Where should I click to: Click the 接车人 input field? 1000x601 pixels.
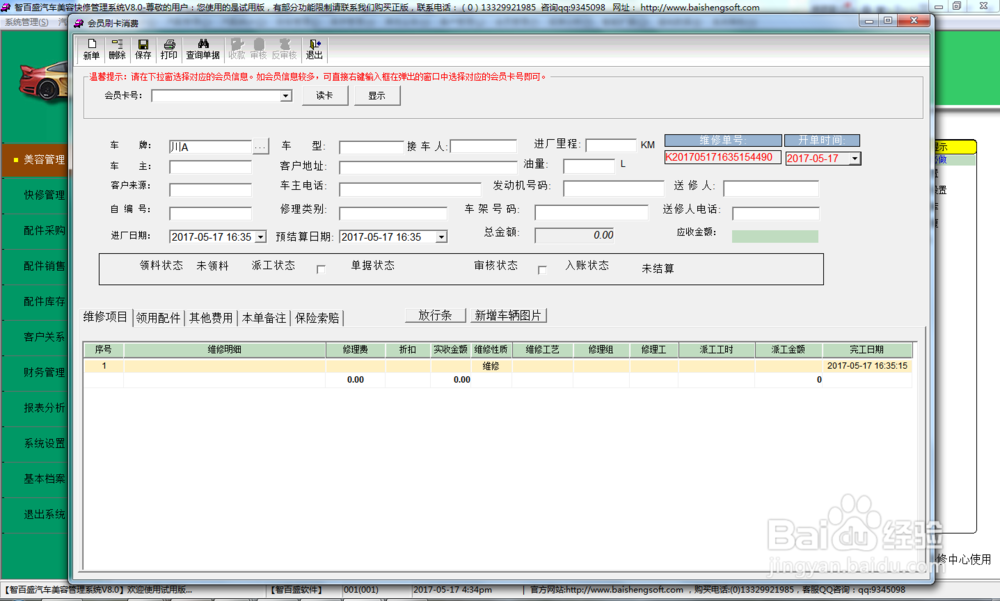(483, 147)
